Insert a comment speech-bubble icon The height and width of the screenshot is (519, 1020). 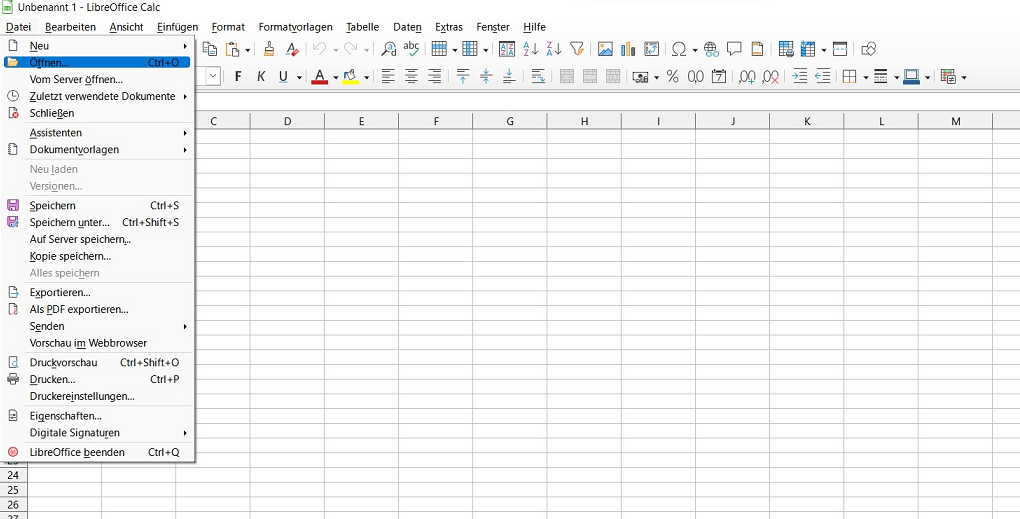734,49
